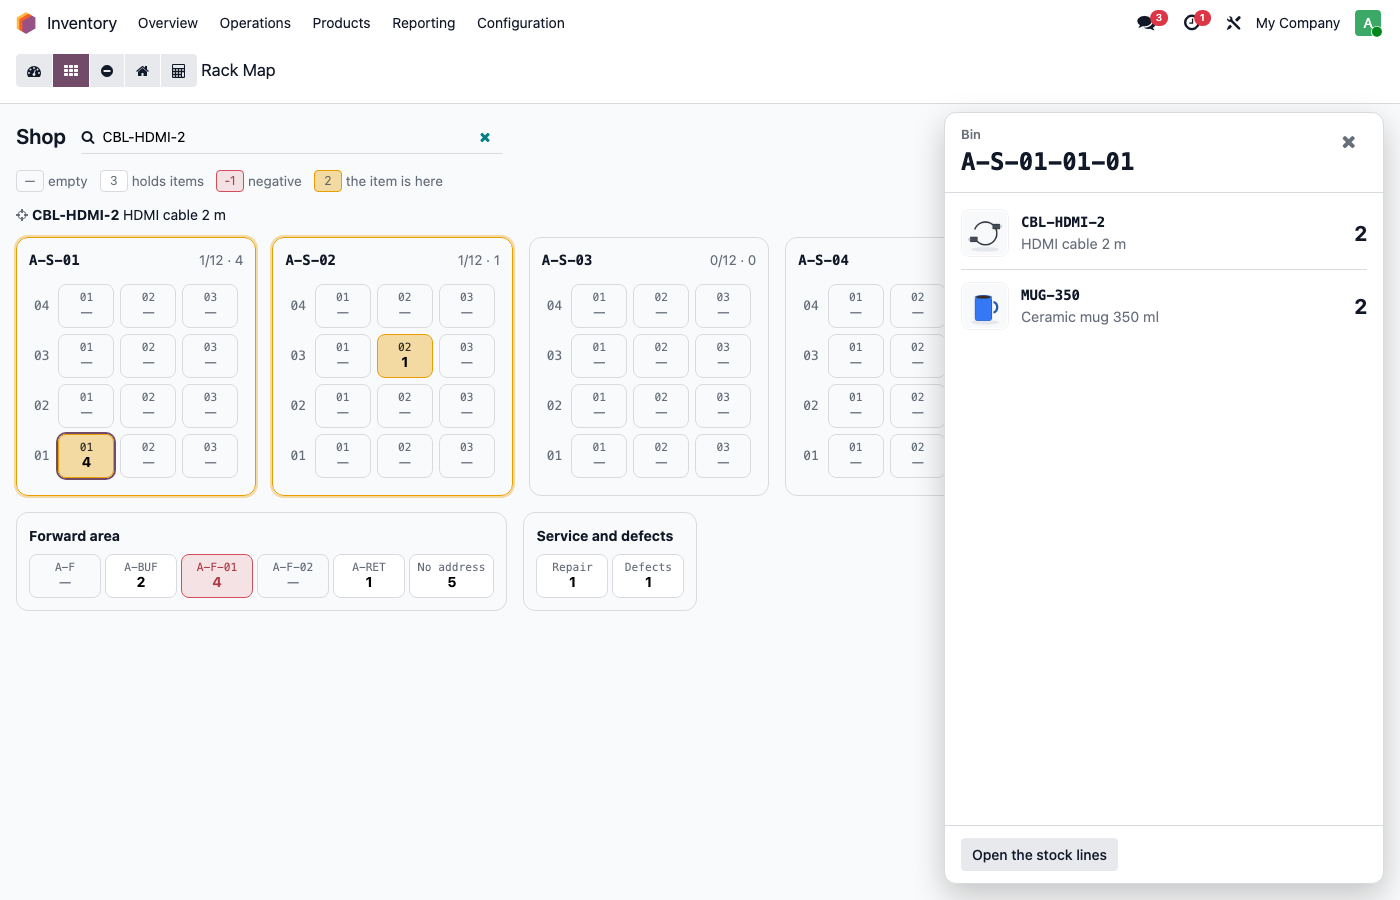
Task: Open the debug tools icon
Action: pyautogui.click(x=1234, y=23)
